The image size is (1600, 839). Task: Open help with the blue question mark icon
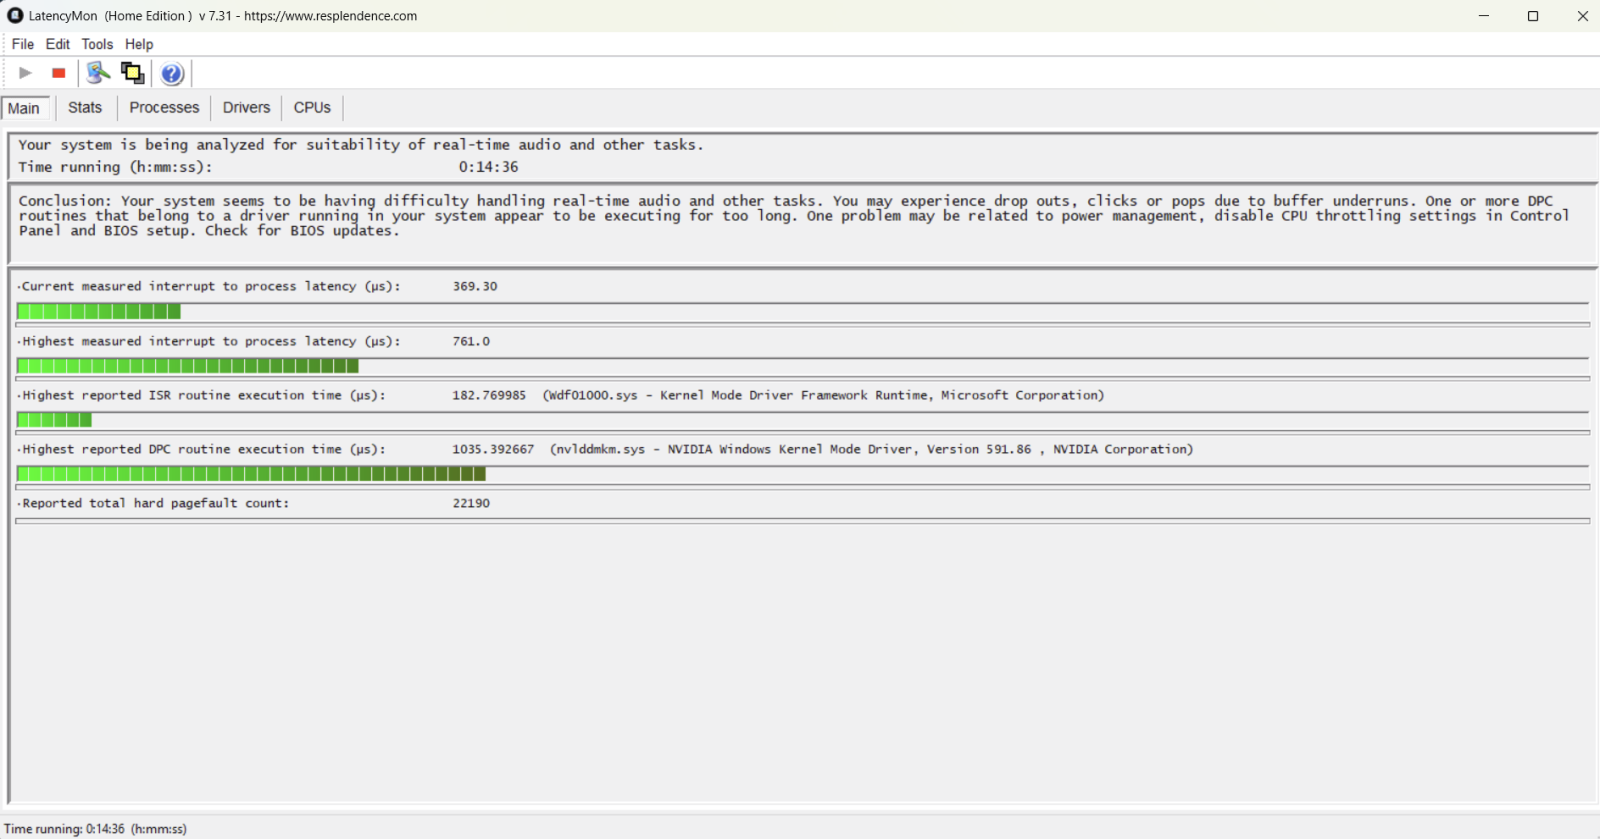click(x=172, y=73)
